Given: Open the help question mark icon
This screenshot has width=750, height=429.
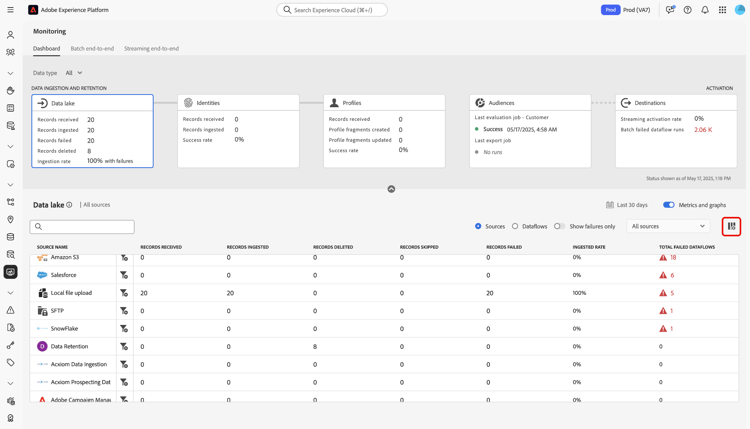Looking at the screenshot, I should [687, 10].
